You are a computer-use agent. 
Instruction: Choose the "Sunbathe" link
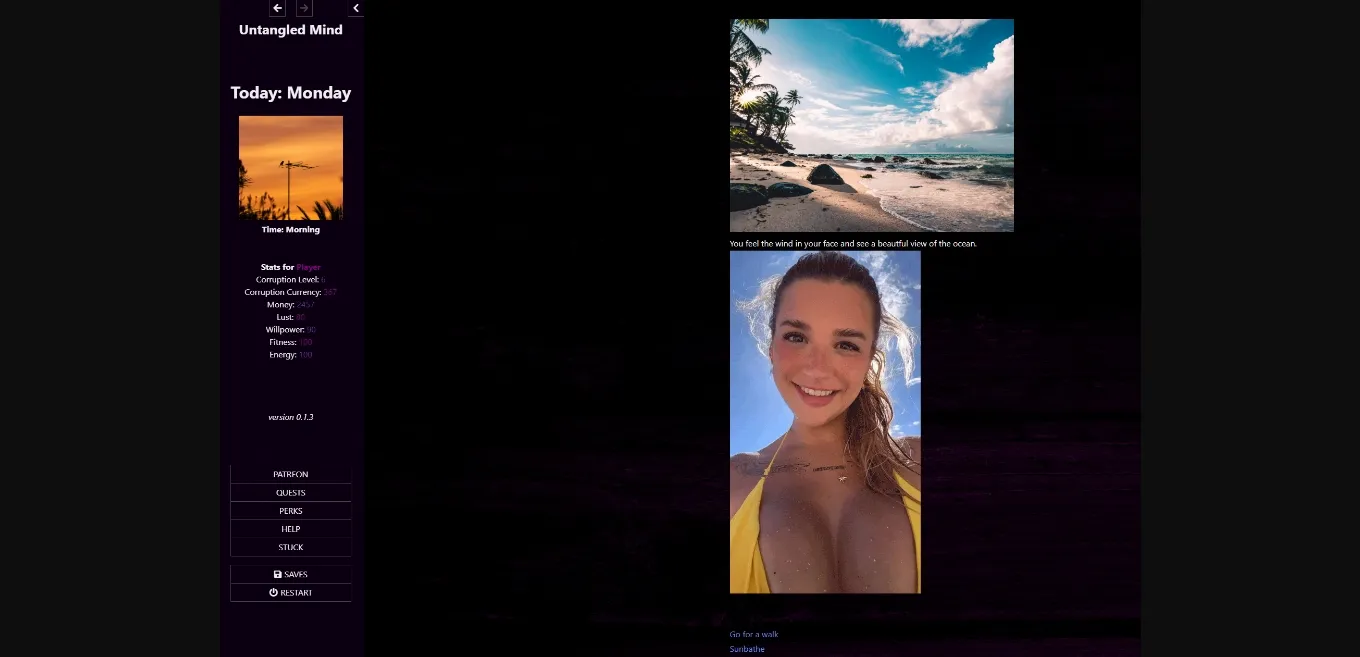[x=747, y=649]
